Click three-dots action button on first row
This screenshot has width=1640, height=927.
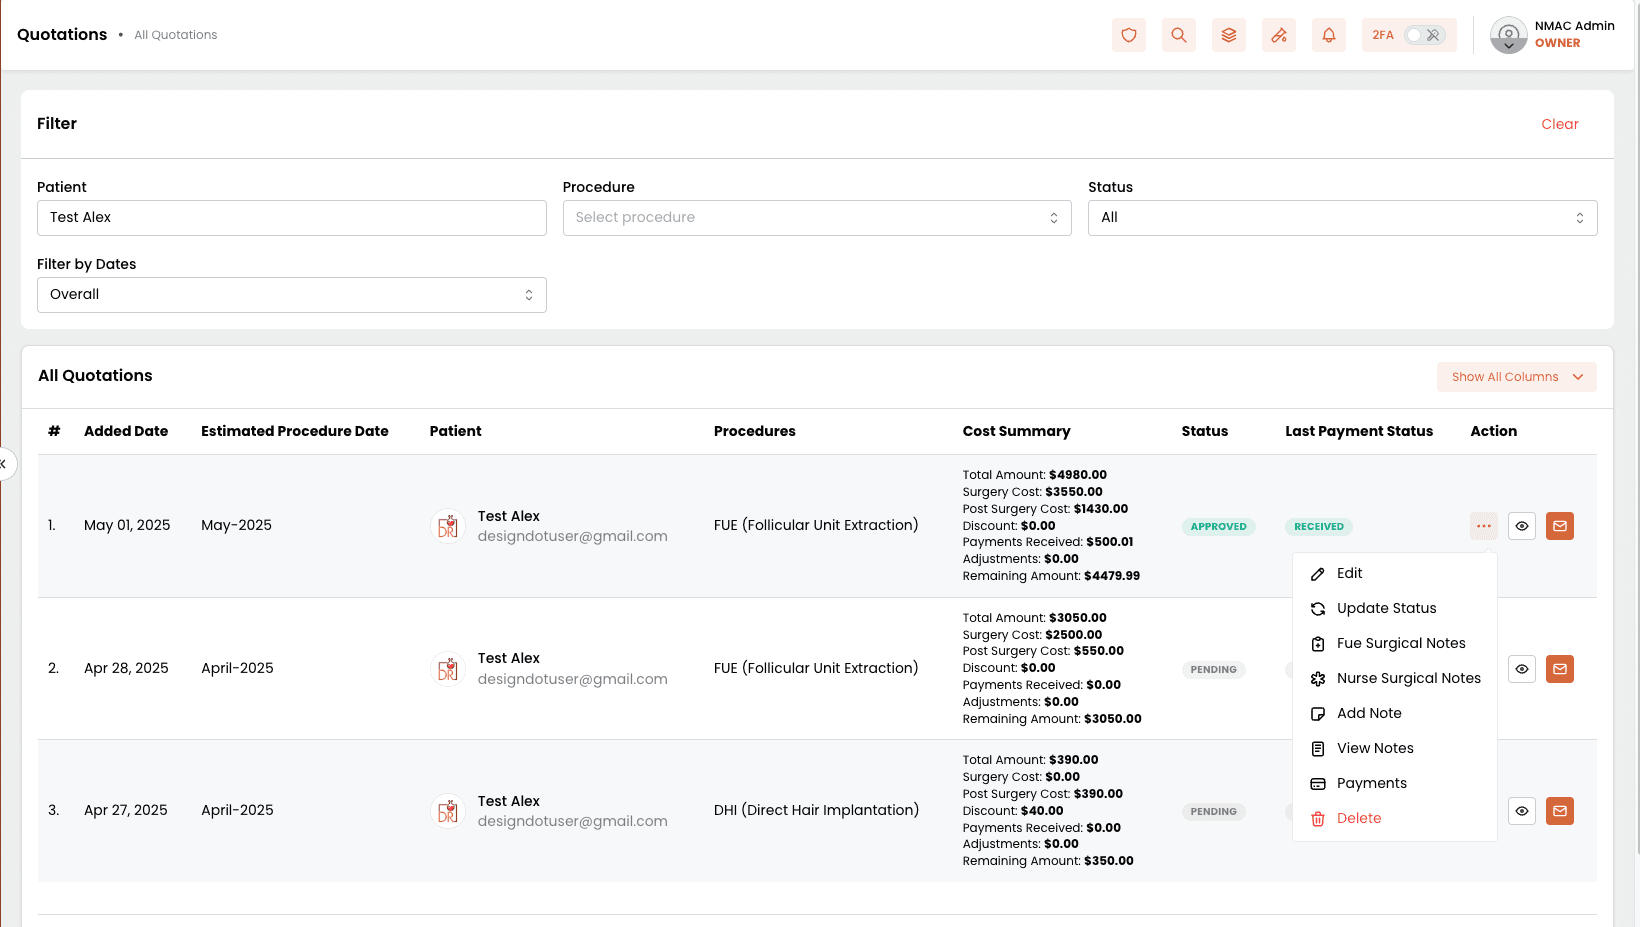coord(1483,526)
